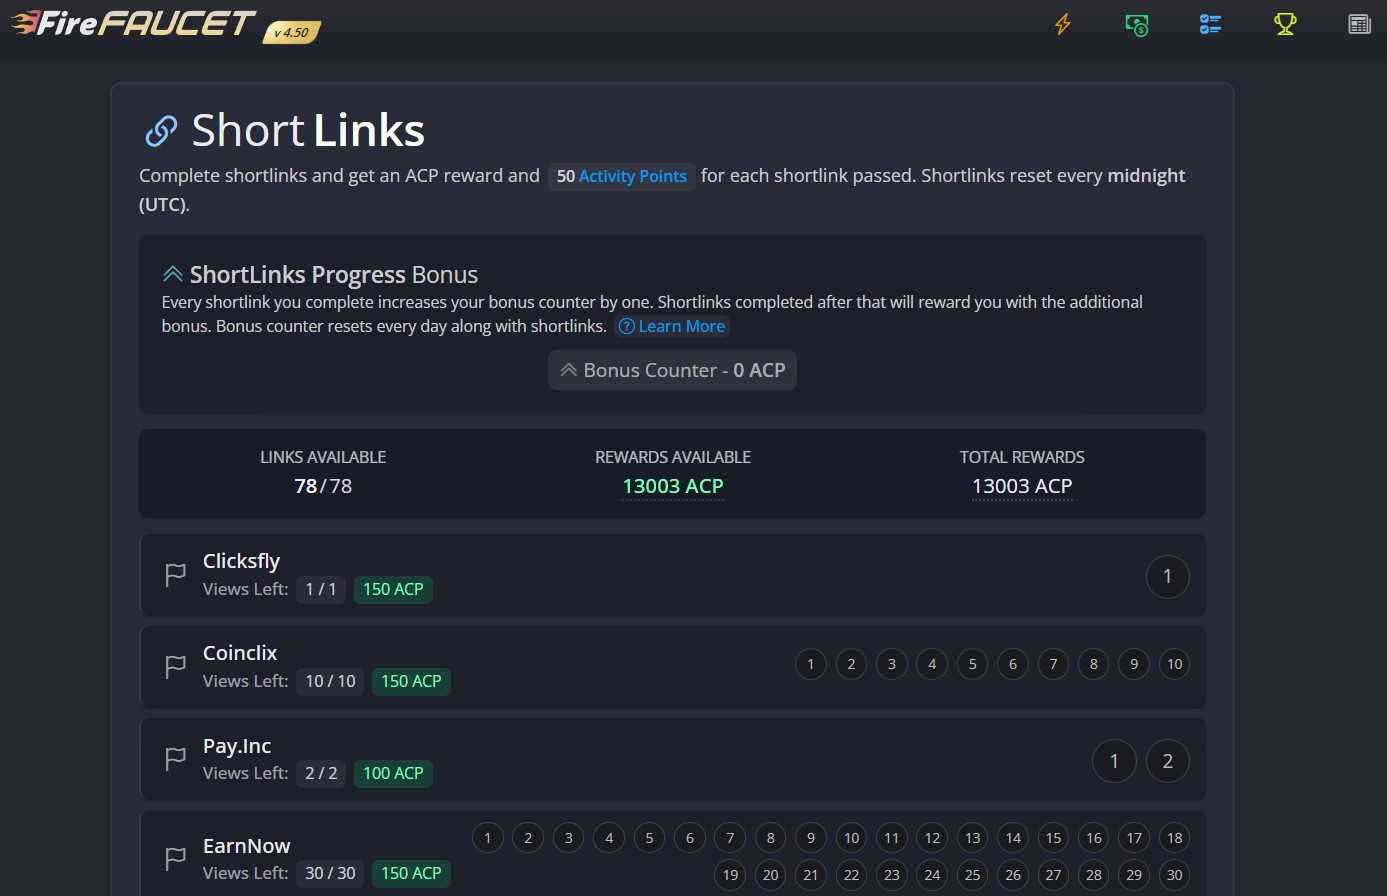Viewport: 1387px width, 896px height.
Task: Open Coinclix shortlink number 4
Action: tap(932, 664)
